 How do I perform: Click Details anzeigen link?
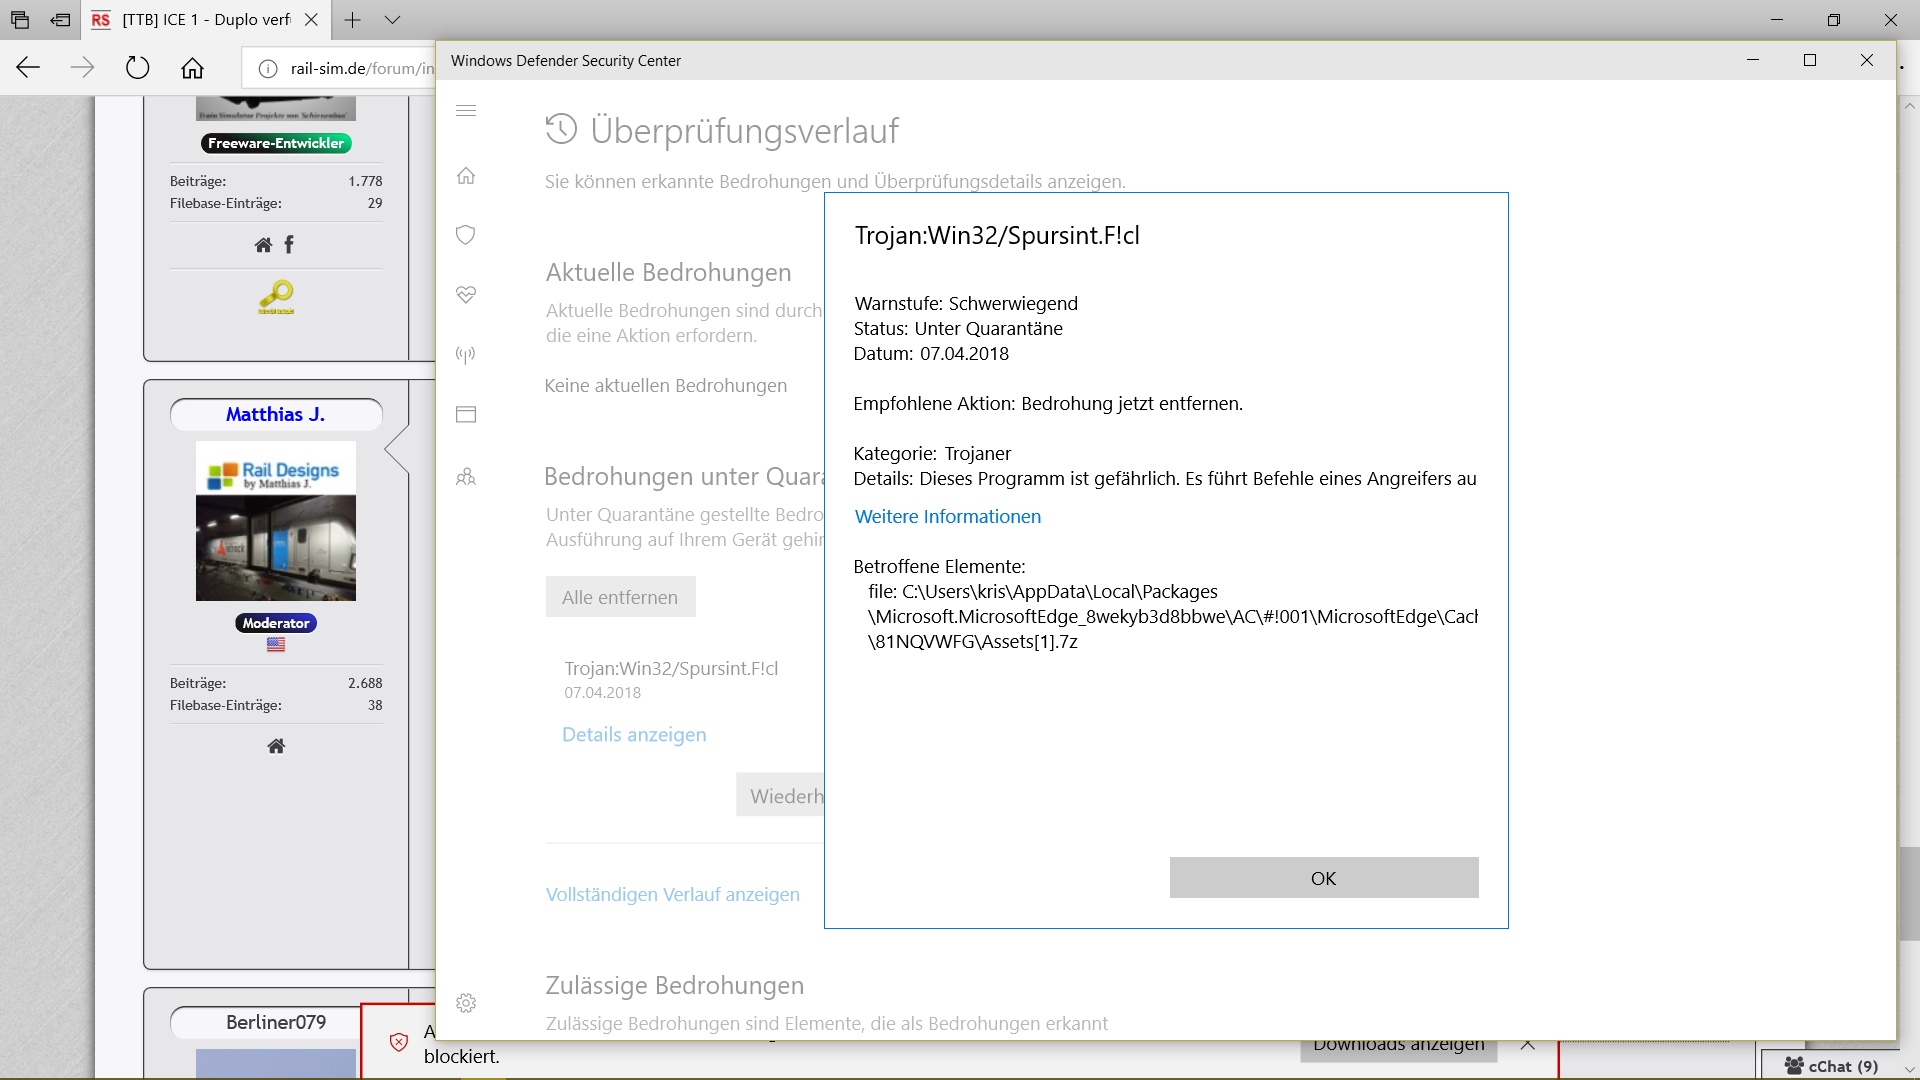point(634,735)
